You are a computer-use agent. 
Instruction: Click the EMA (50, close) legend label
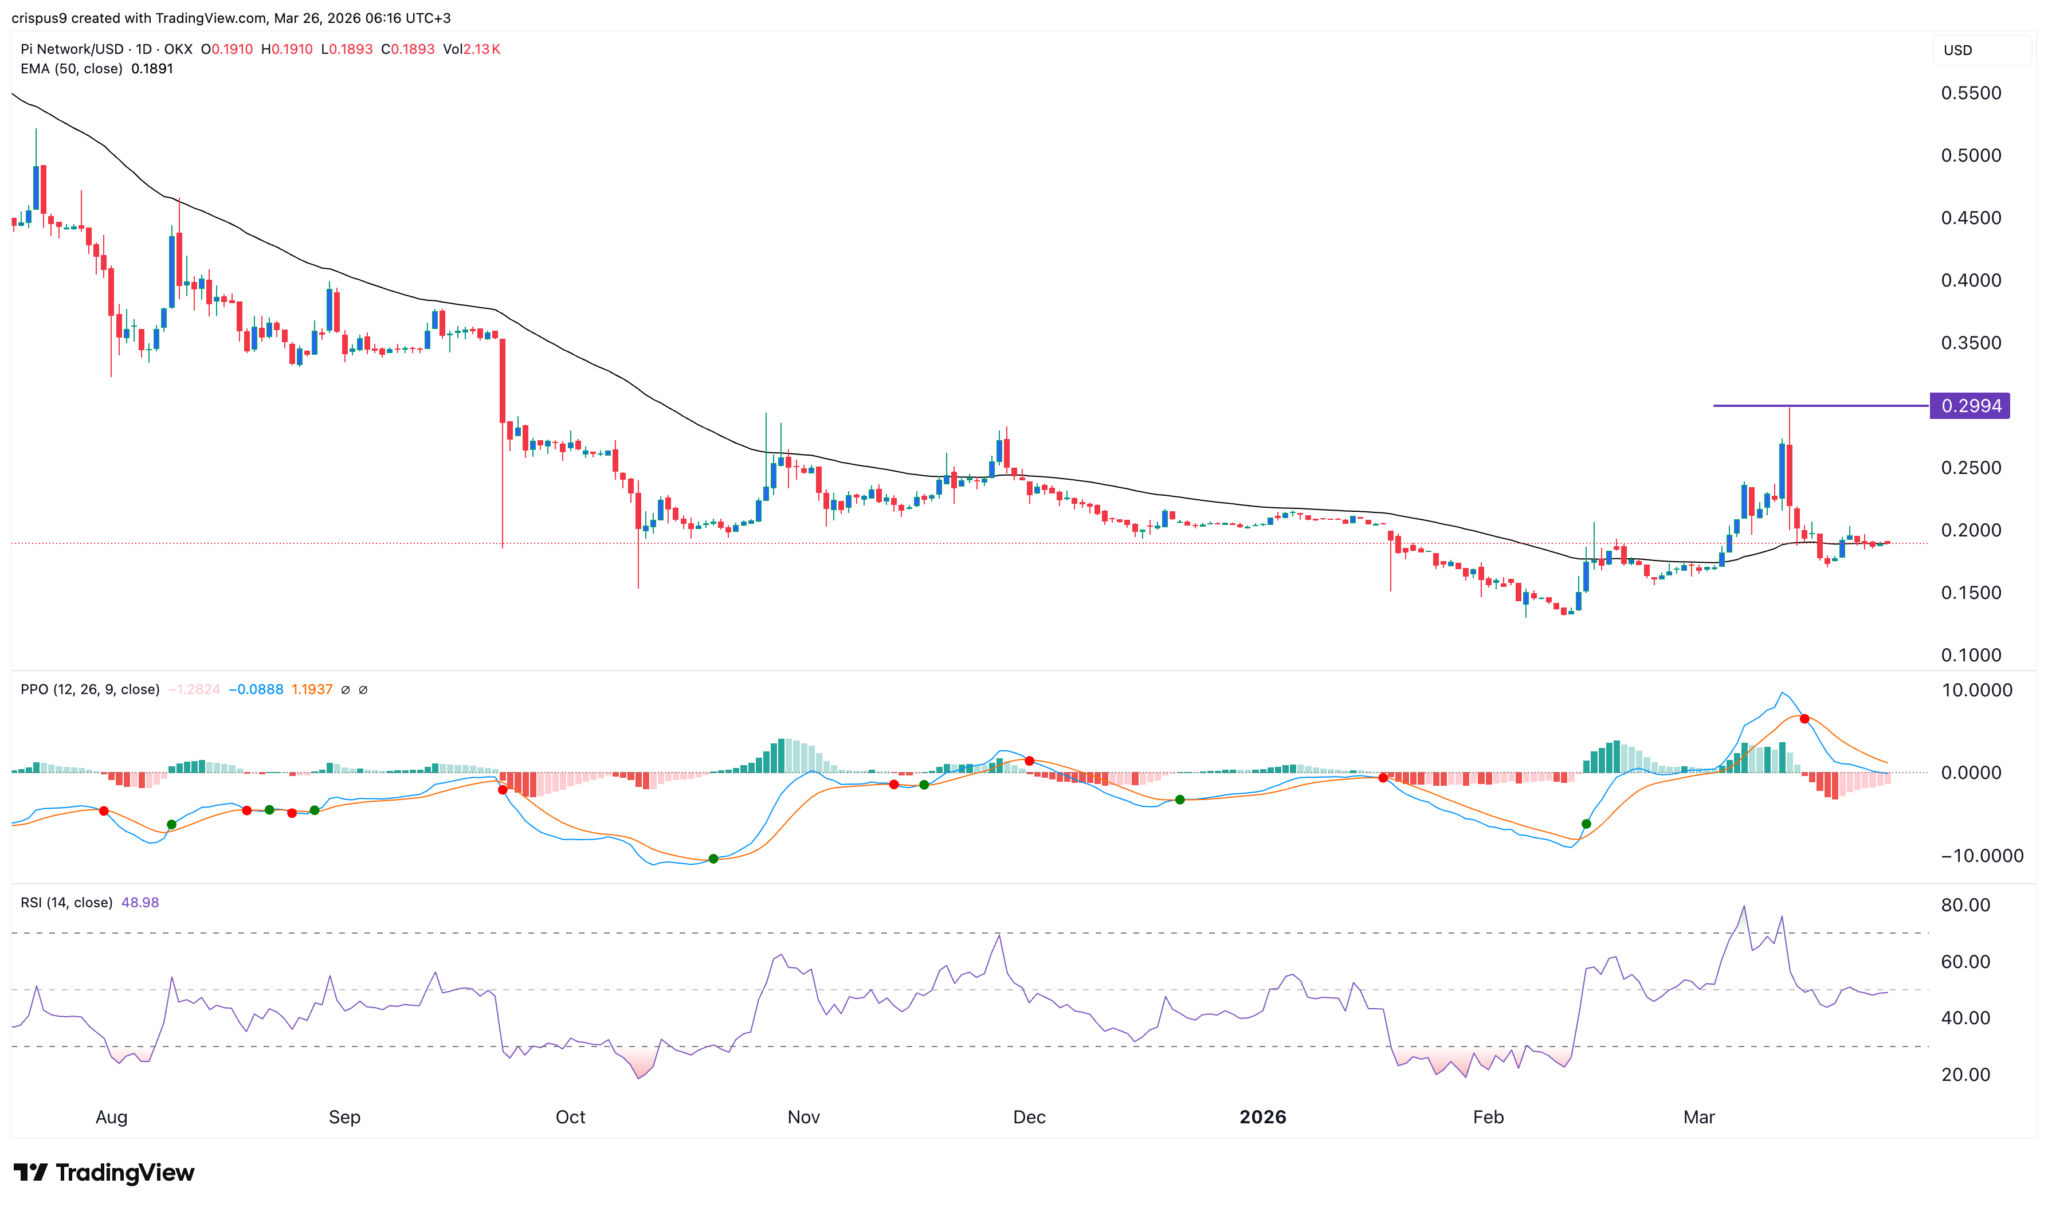click(72, 69)
